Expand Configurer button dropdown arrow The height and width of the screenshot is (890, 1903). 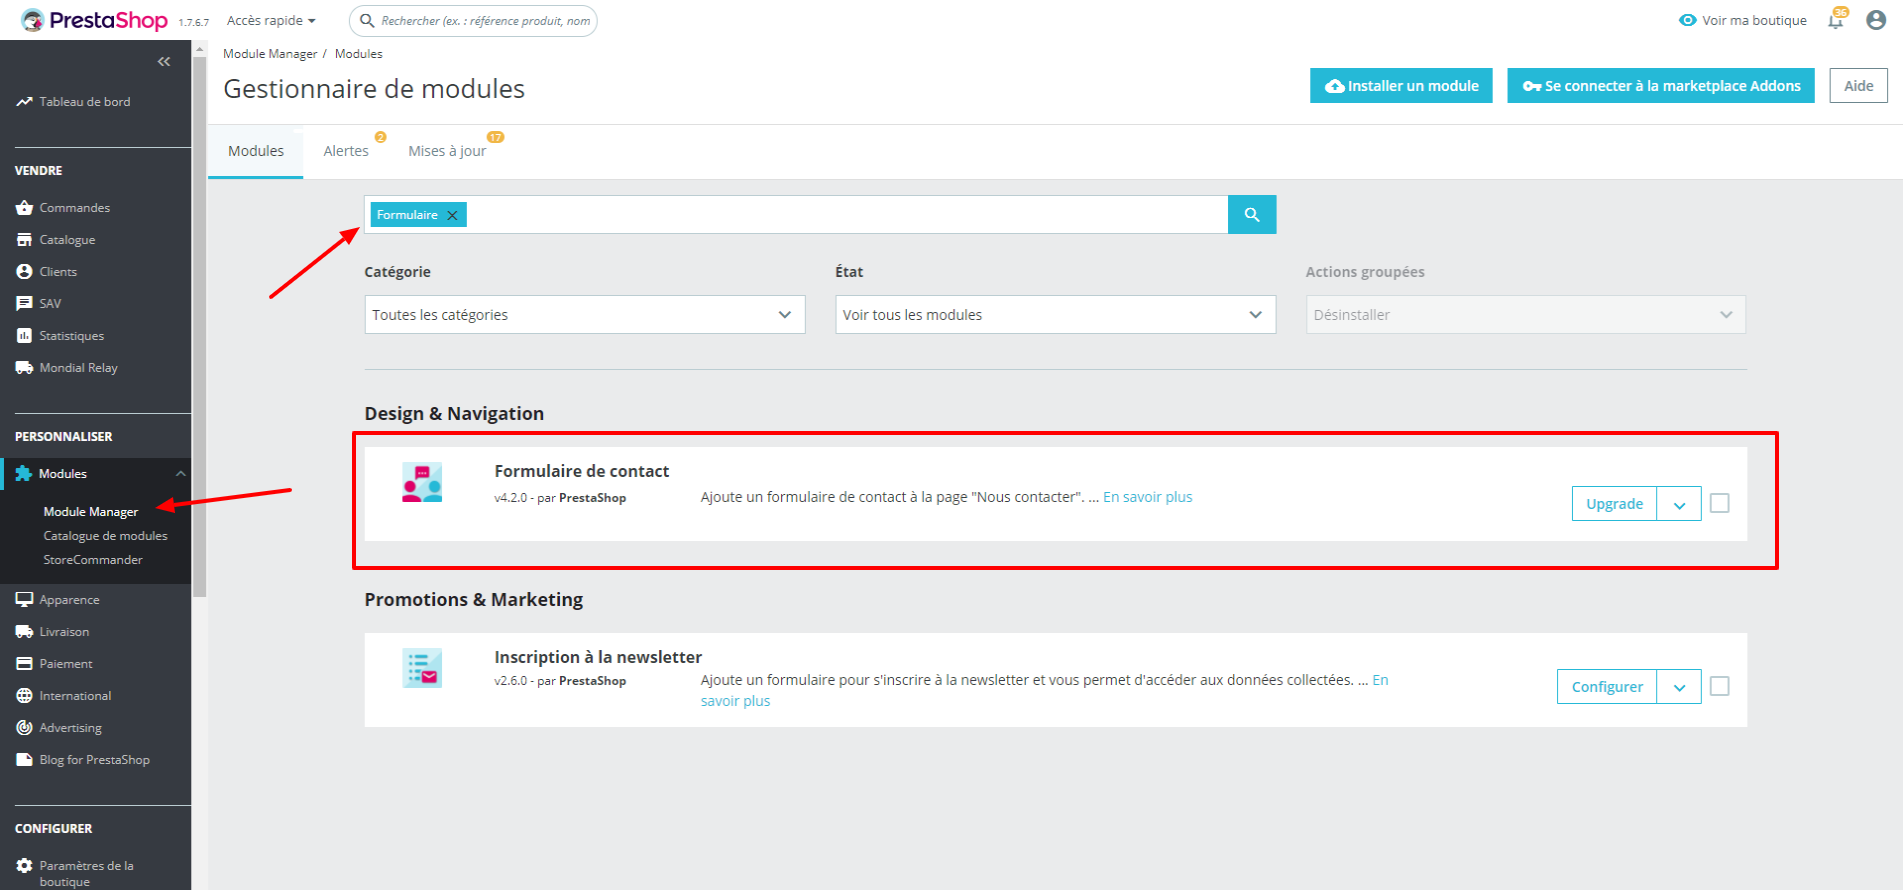coord(1680,687)
